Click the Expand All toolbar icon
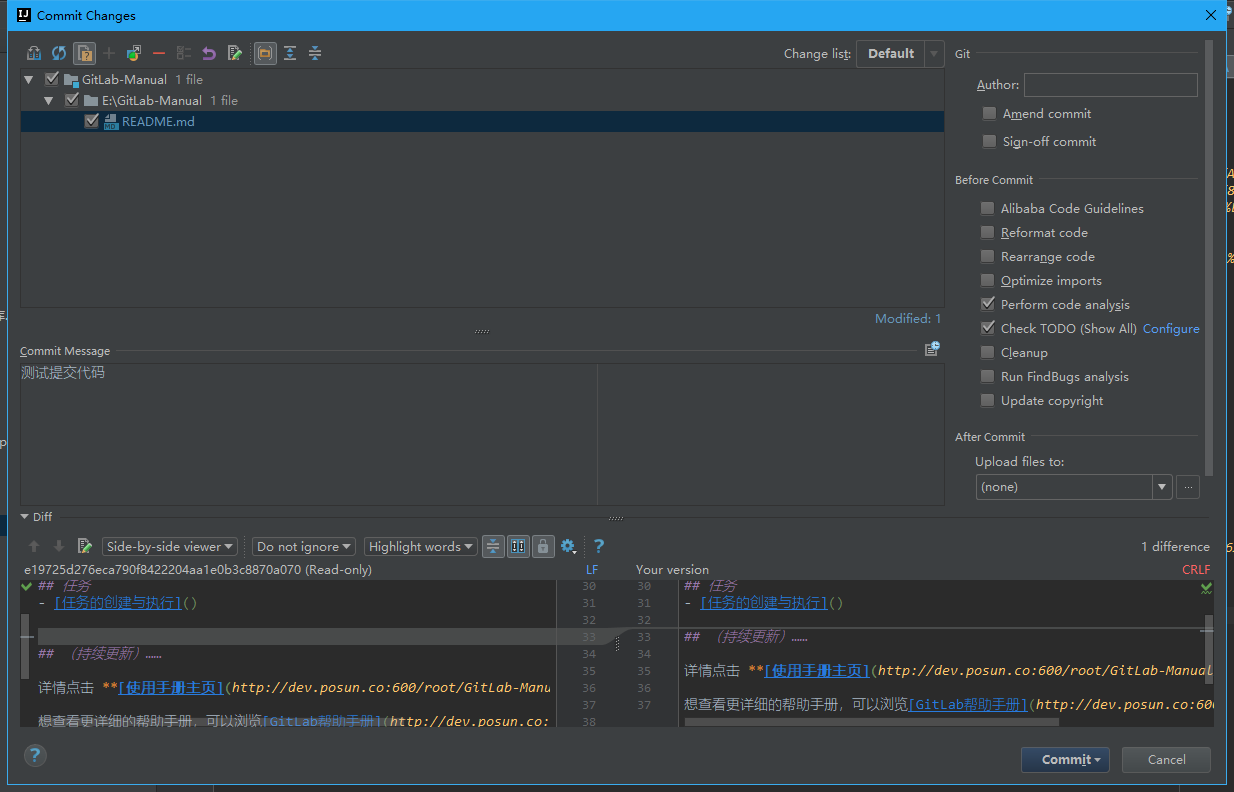This screenshot has width=1234, height=792. click(x=290, y=54)
